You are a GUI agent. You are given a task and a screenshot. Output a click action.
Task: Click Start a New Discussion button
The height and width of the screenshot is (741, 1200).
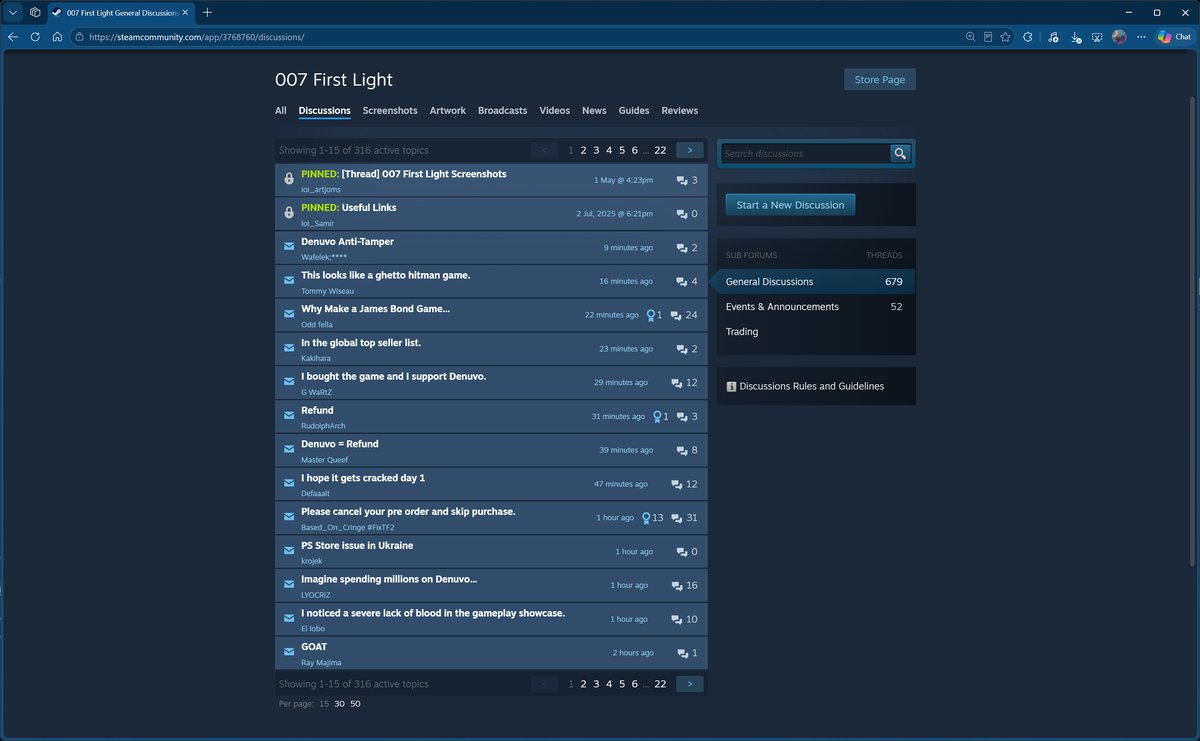click(790, 205)
